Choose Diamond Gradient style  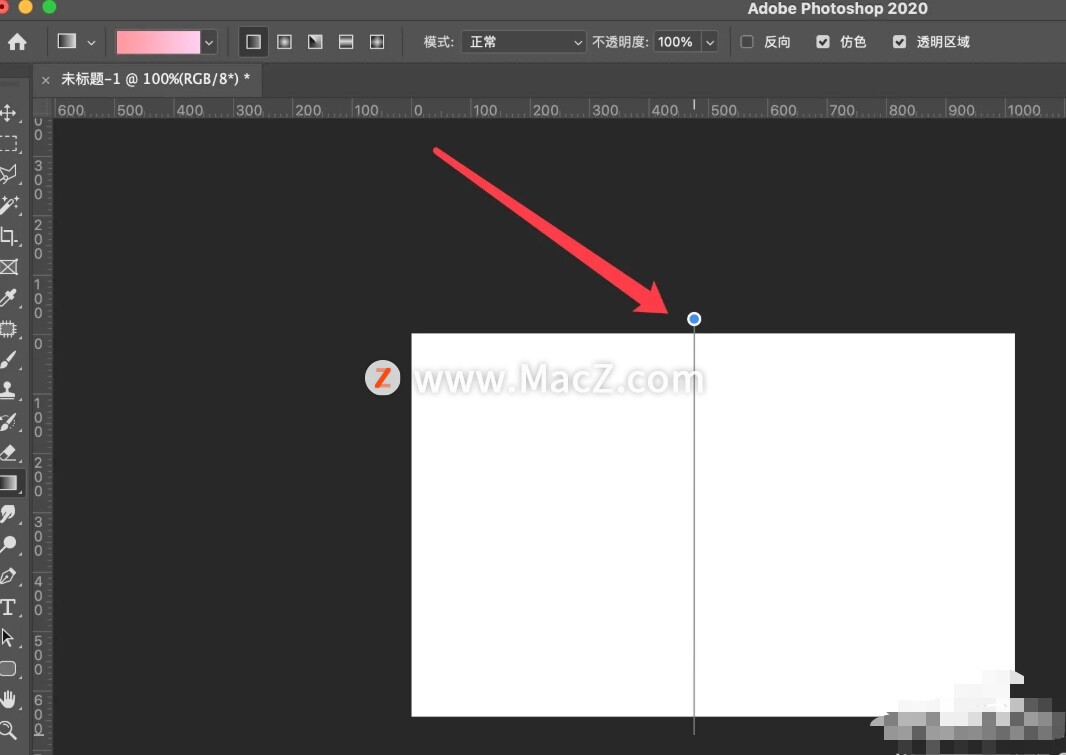click(x=377, y=42)
